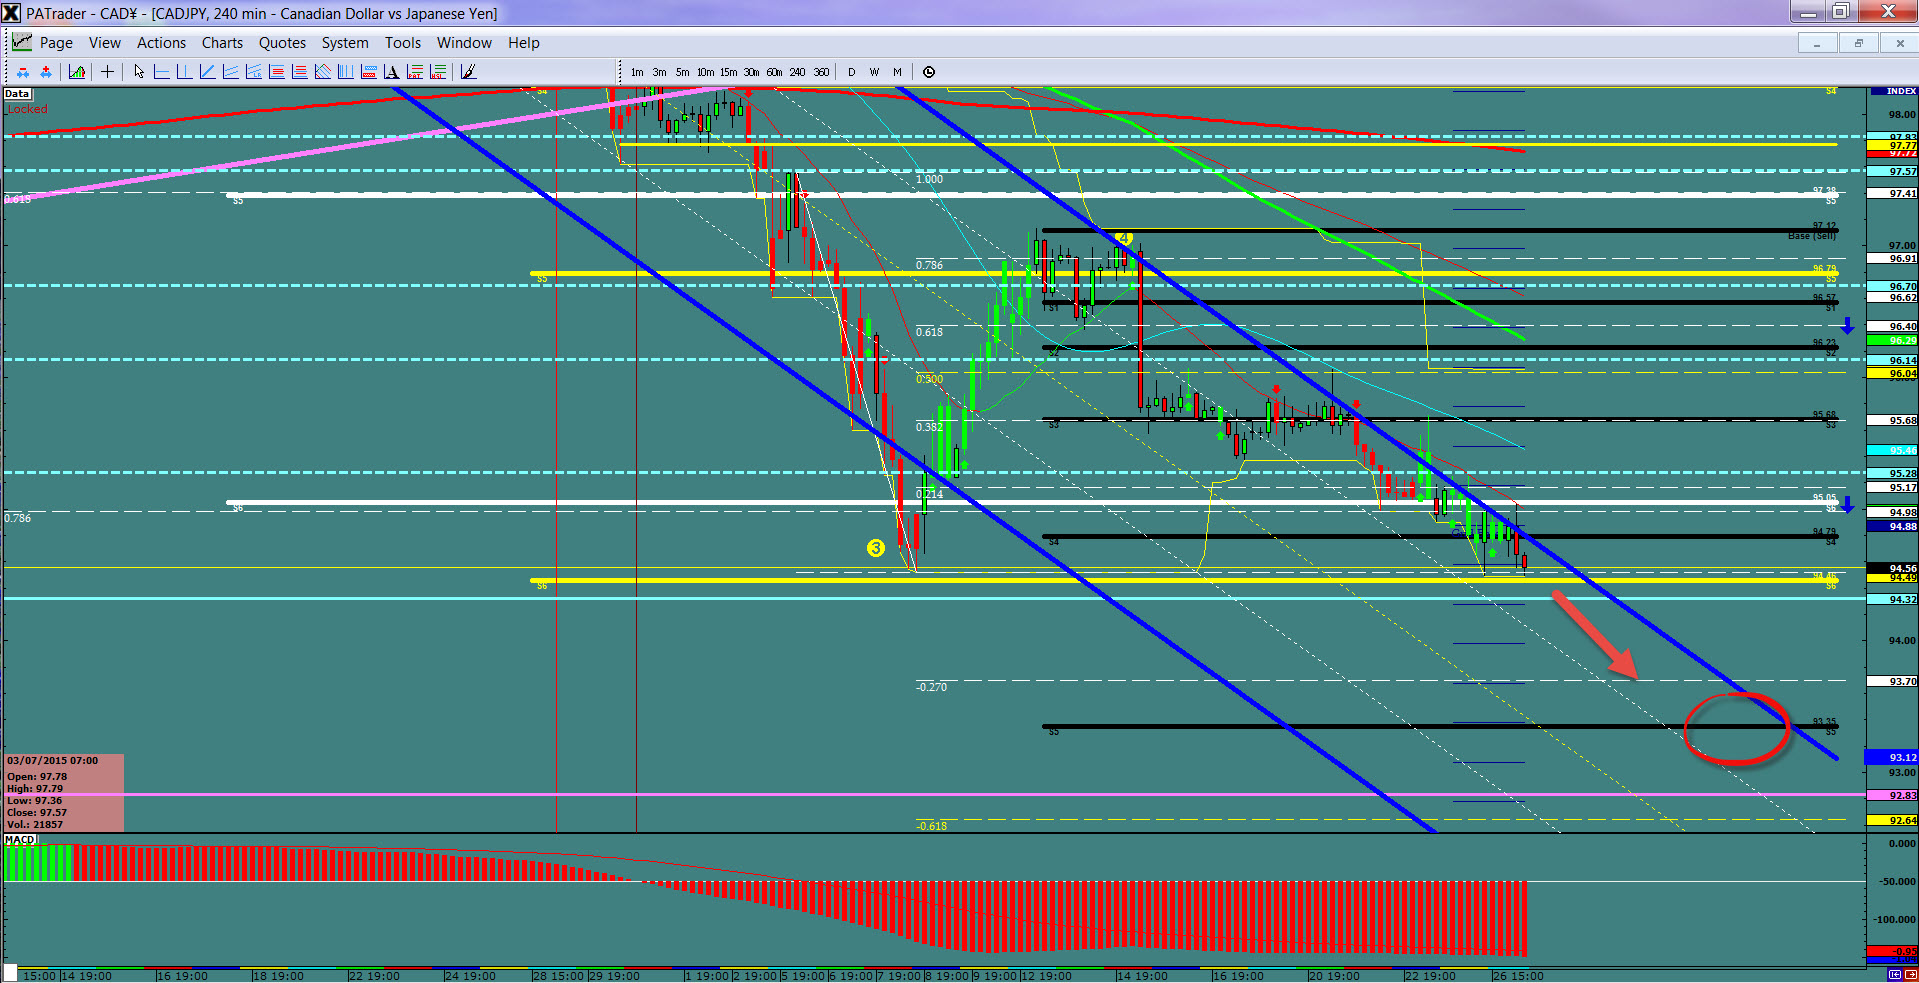Image resolution: width=1919 pixels, height=983 pixels.
Task: Select the vertical time zones tool
Action: point(345,71)
